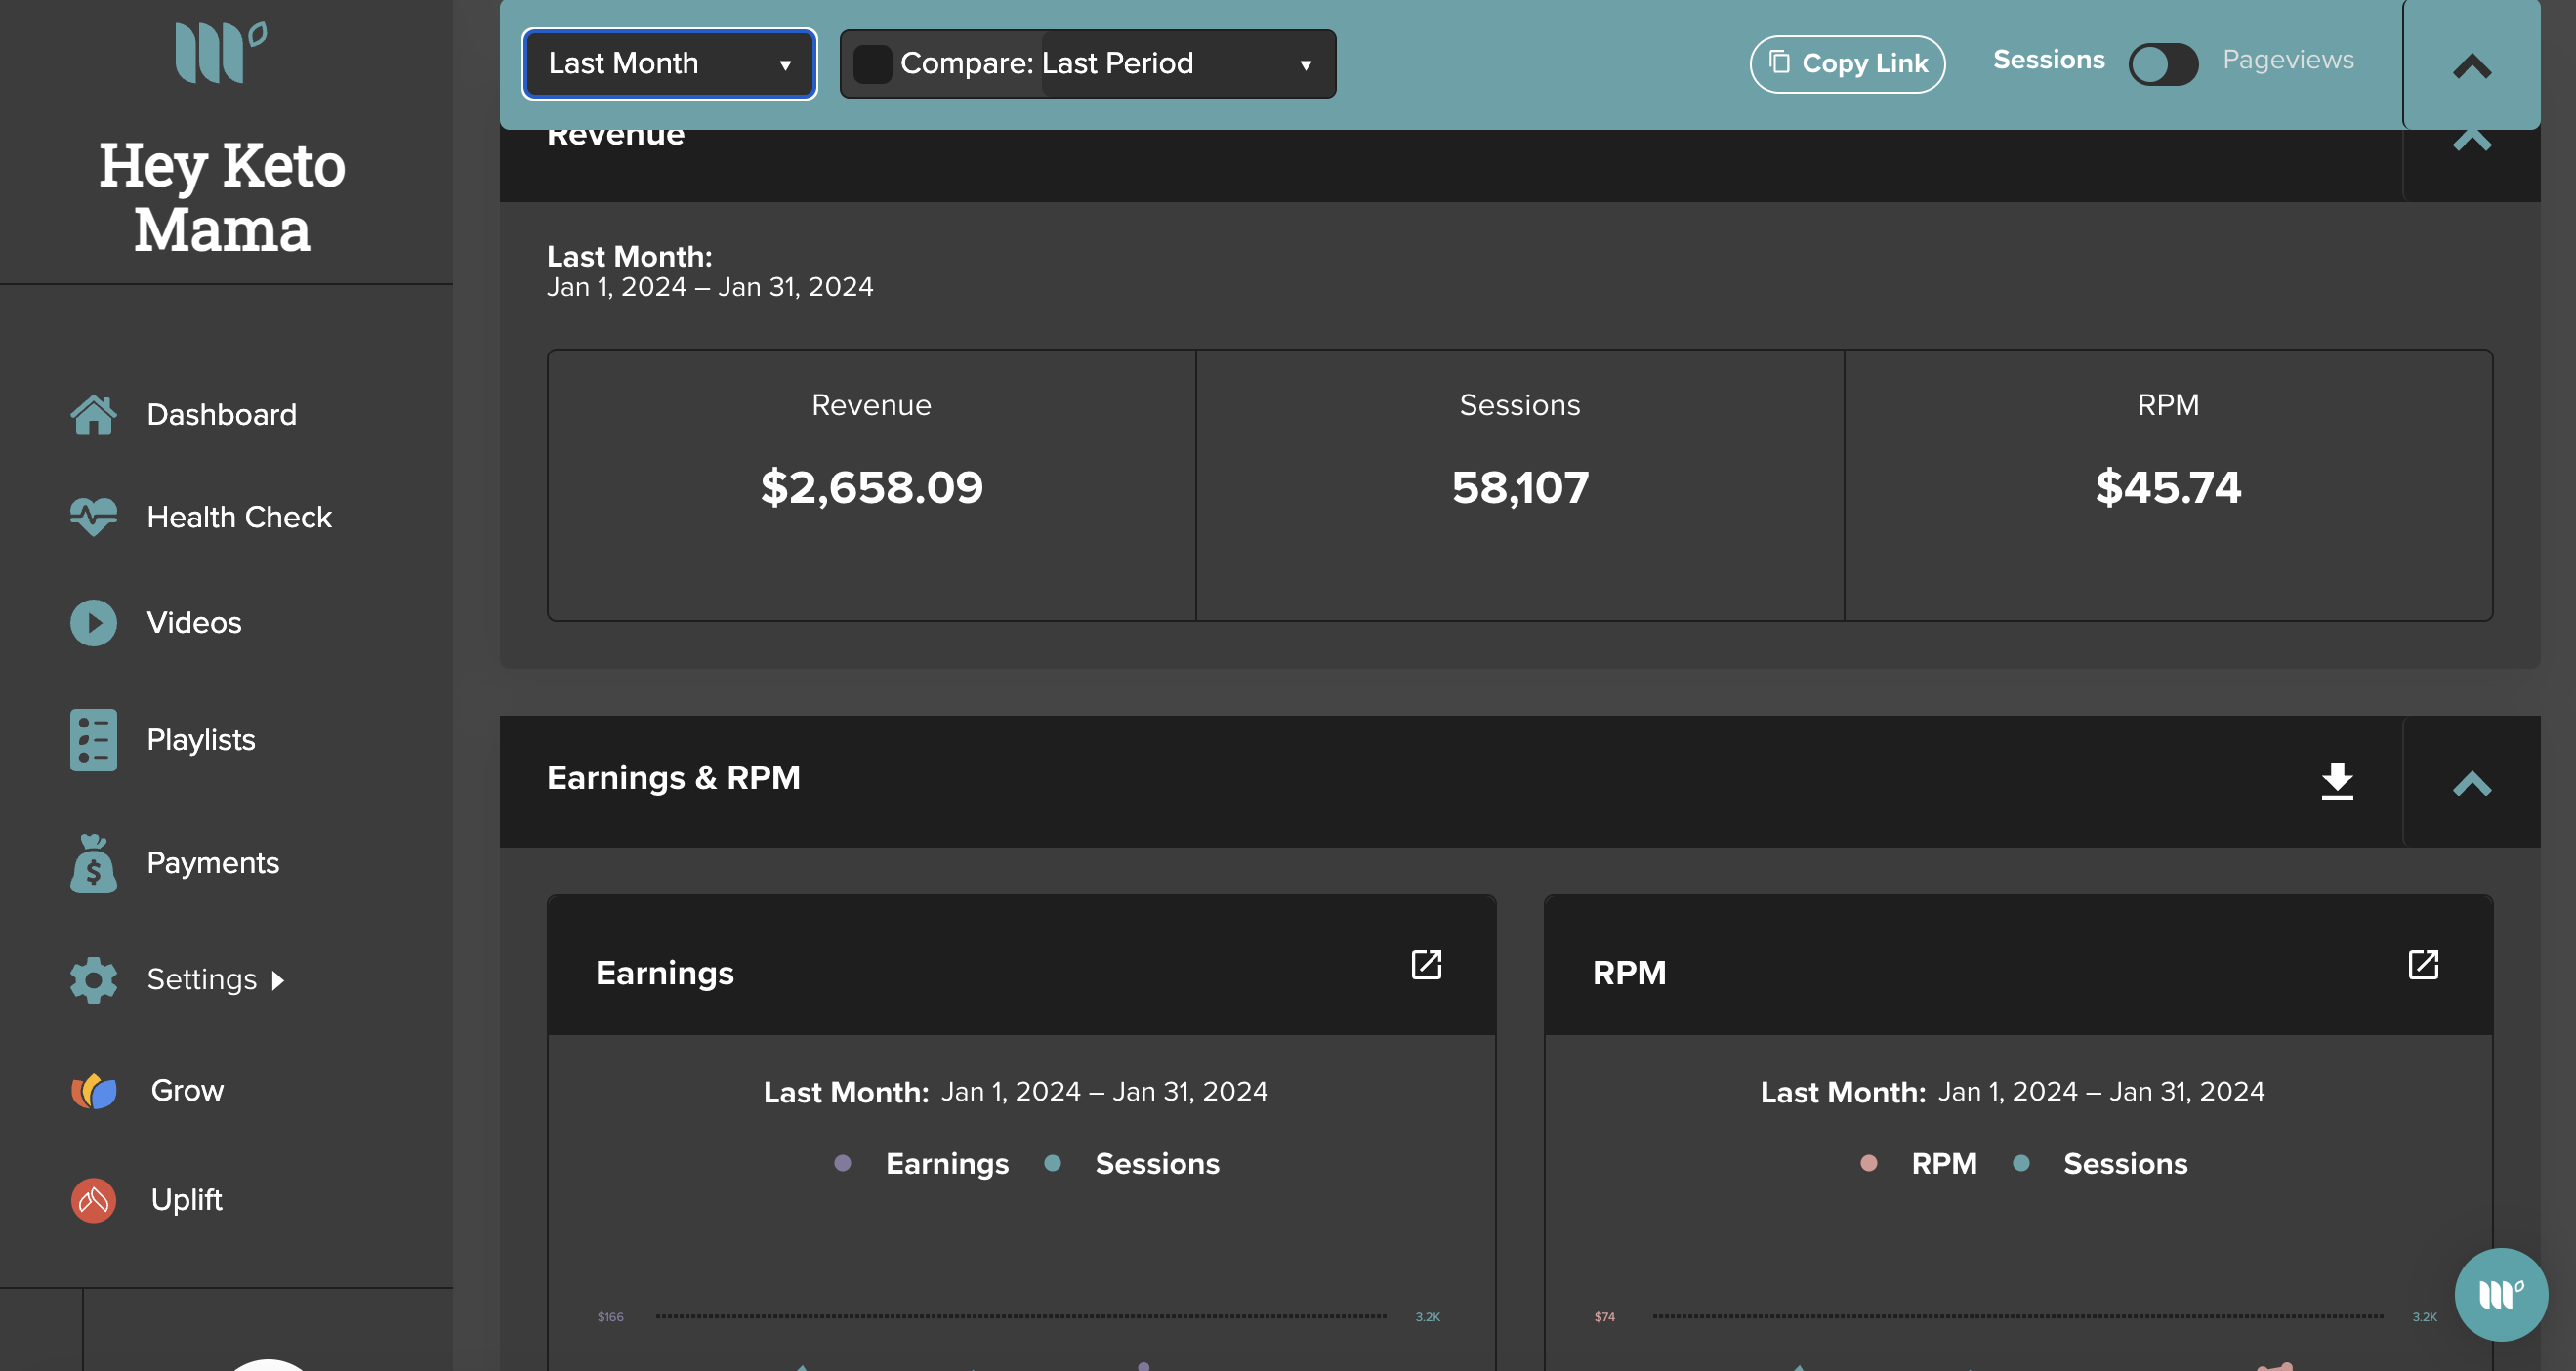Click the Playlists list icon
This screenshot has height=1371, width=2576.
93,740
